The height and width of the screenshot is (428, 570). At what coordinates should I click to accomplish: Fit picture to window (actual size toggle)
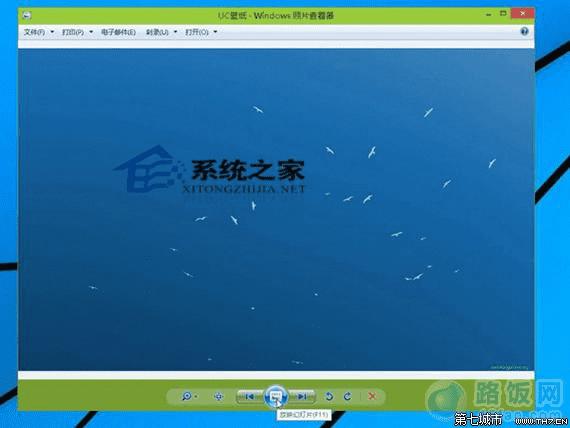coord(218,396)
